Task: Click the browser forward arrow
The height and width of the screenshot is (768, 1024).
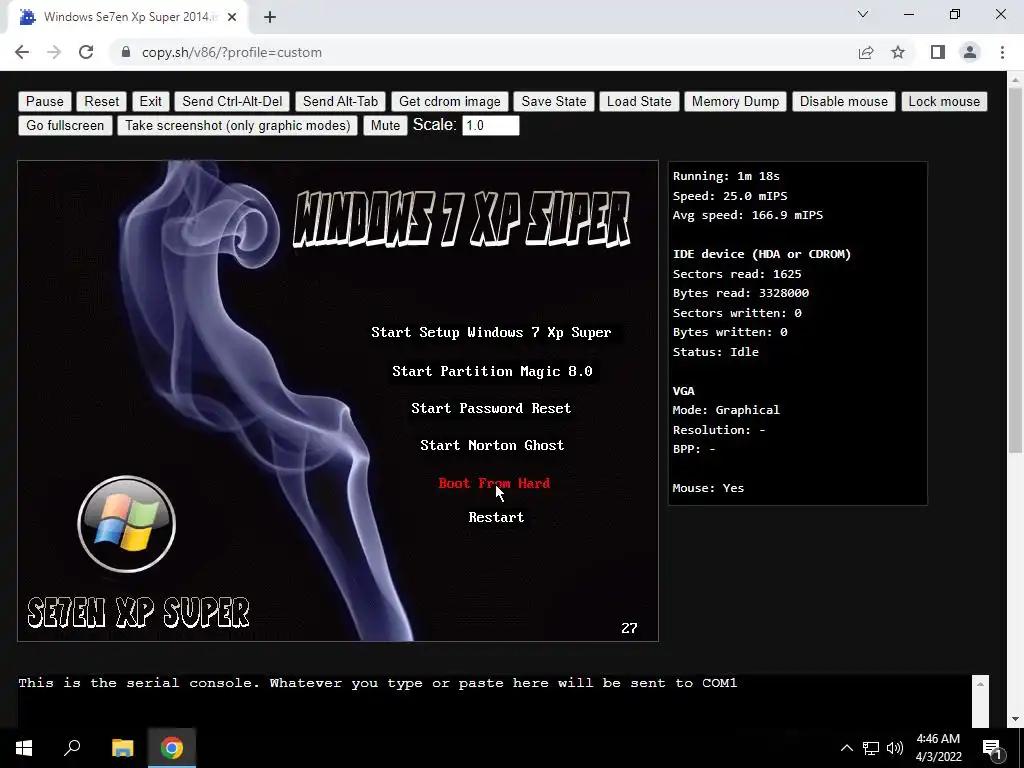Action: (54, 52)
